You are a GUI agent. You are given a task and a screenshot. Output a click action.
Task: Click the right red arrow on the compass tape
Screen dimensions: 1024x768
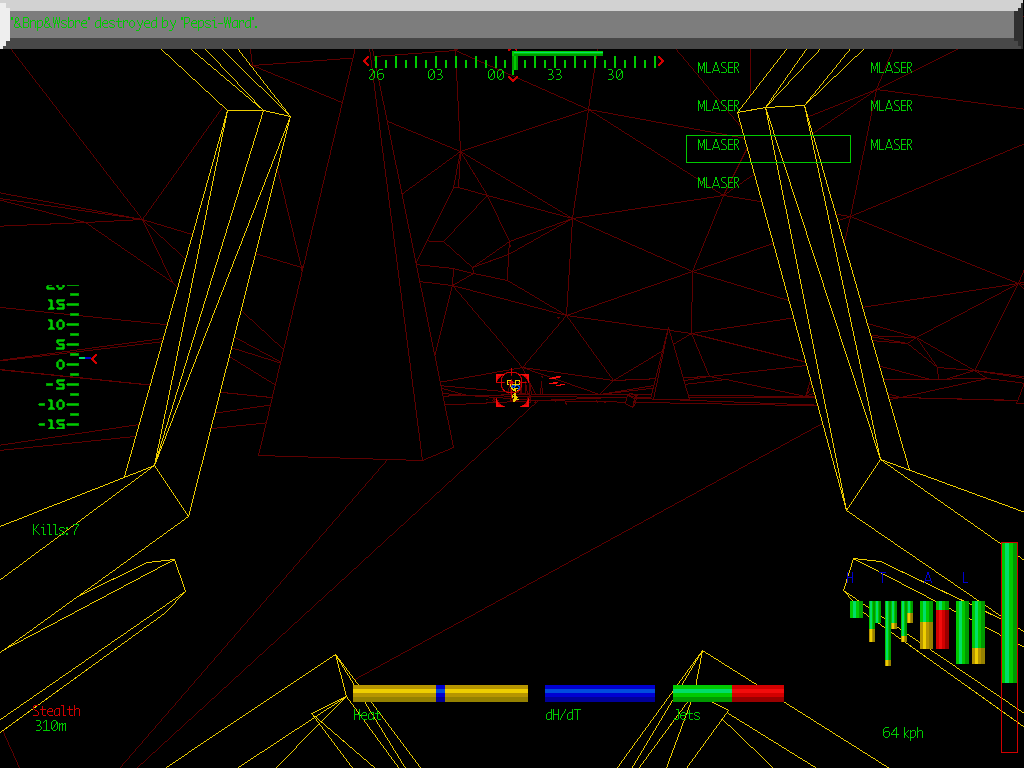(x=660, y=60)
